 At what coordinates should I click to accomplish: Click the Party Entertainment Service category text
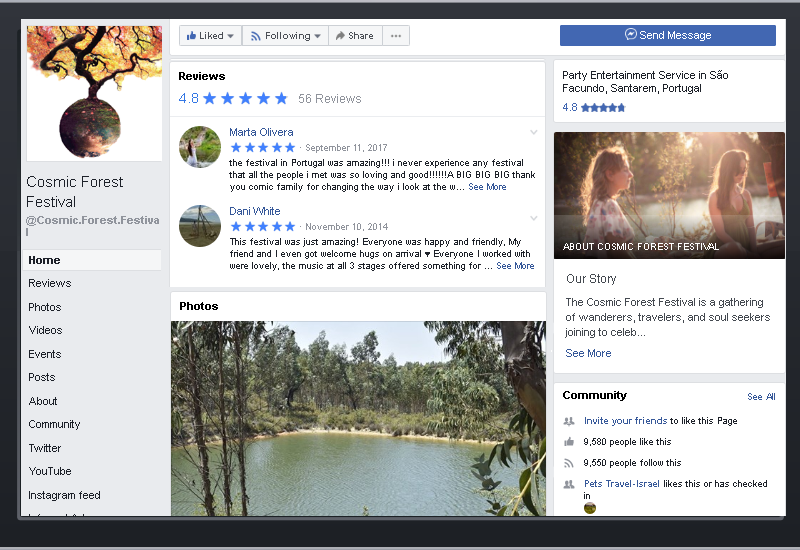click(645, 82)
